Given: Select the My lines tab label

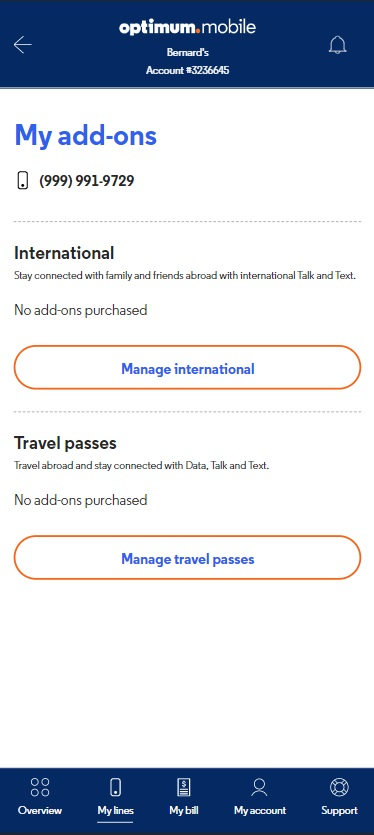Looking at the screenshot, I should point(116,811).
